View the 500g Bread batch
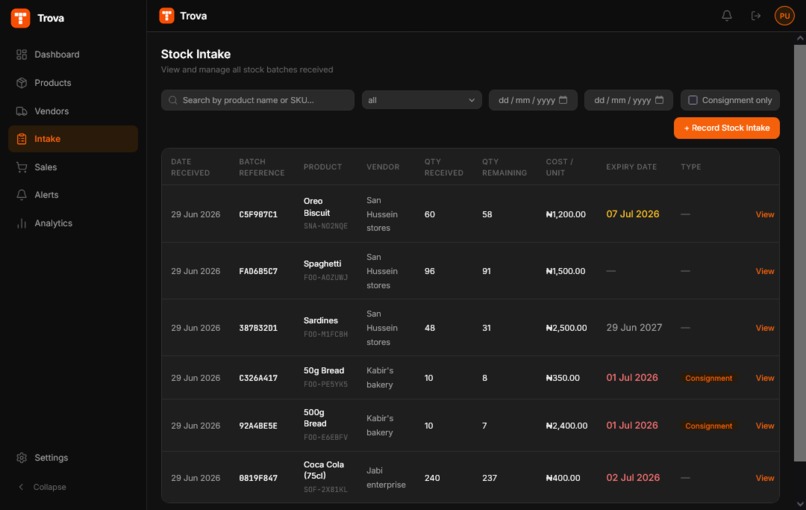Screen dimensions: 806x510 [764, 426]
